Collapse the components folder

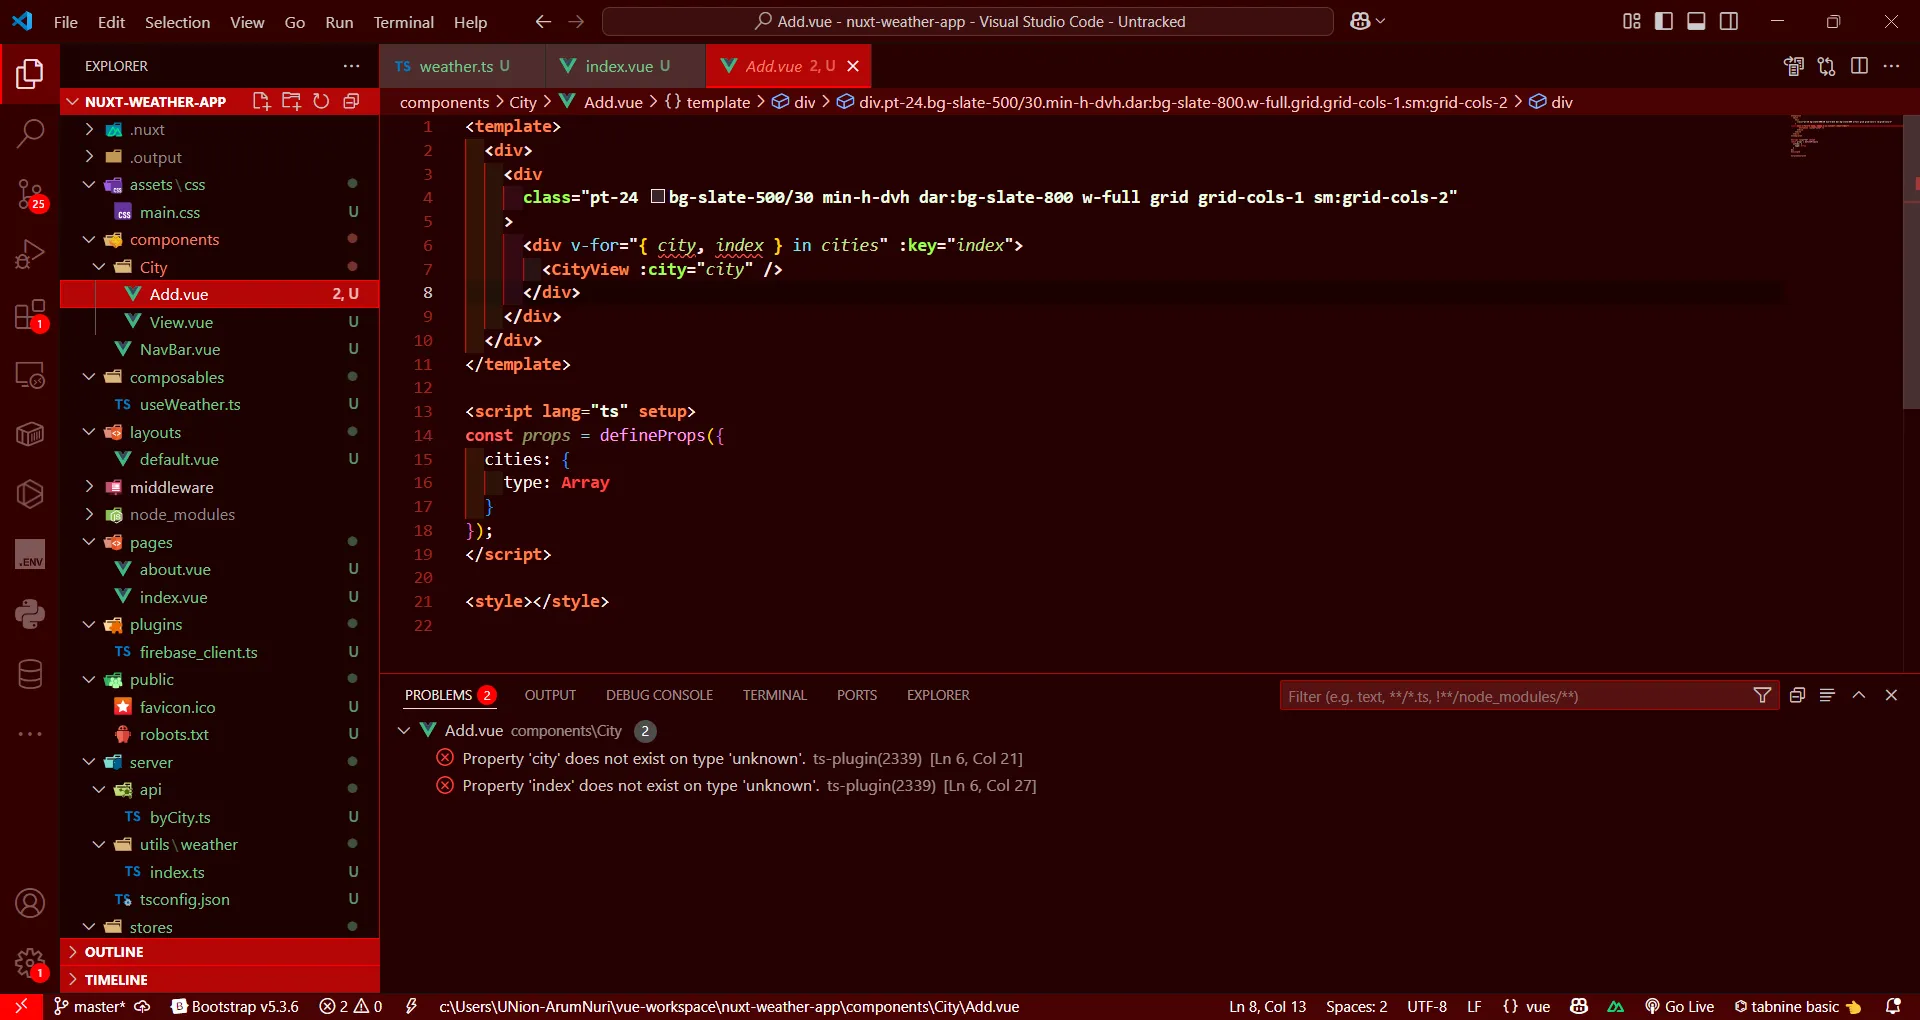pos(89,239)
